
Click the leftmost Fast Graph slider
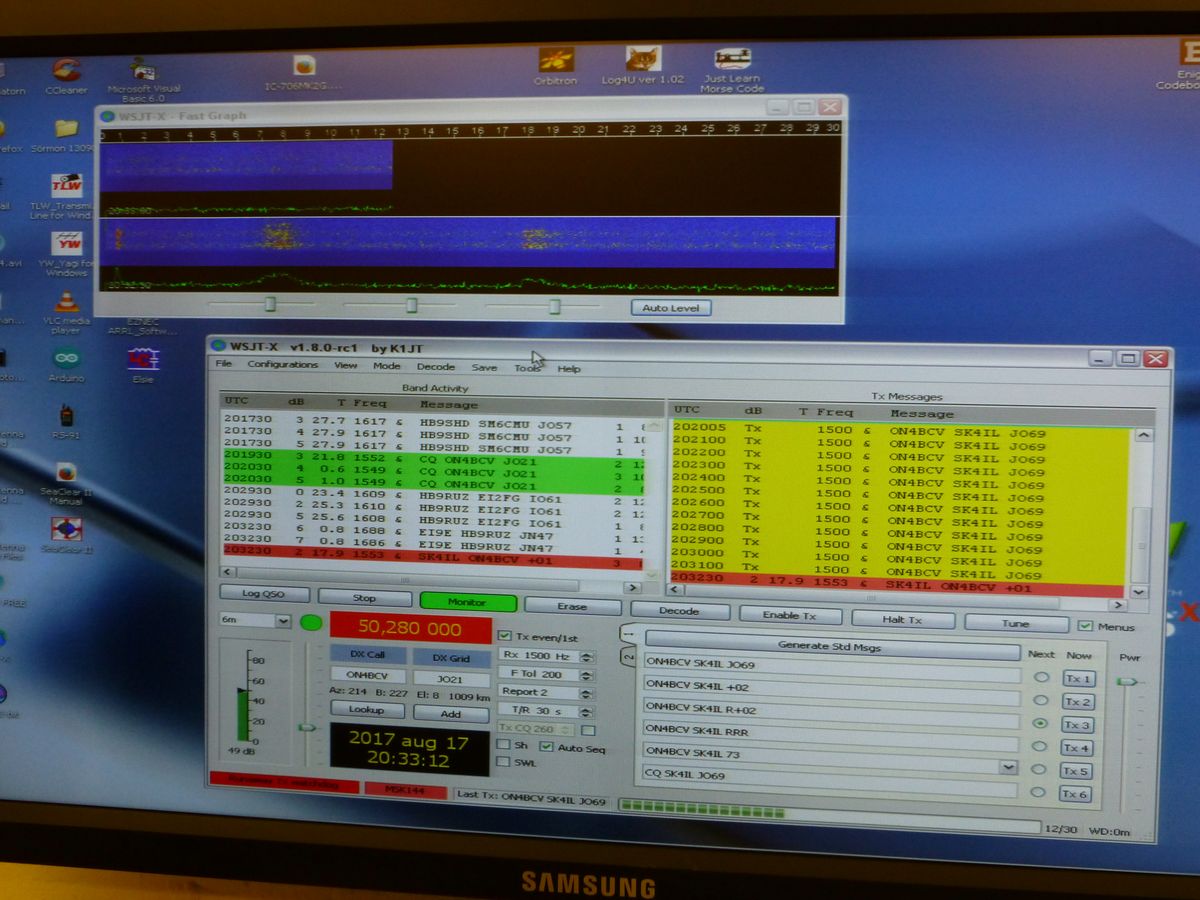[270, 303]
